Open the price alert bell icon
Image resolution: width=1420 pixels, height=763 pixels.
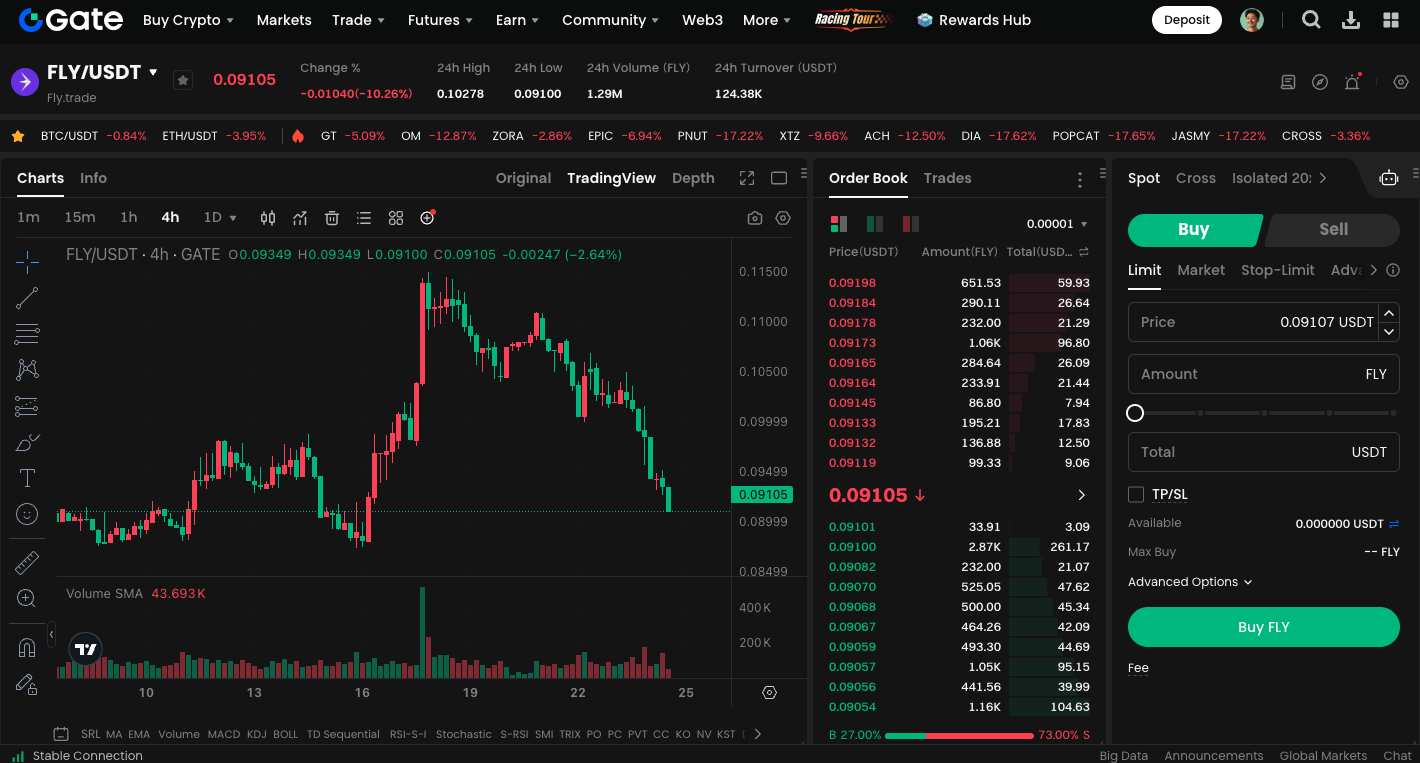1352,82
